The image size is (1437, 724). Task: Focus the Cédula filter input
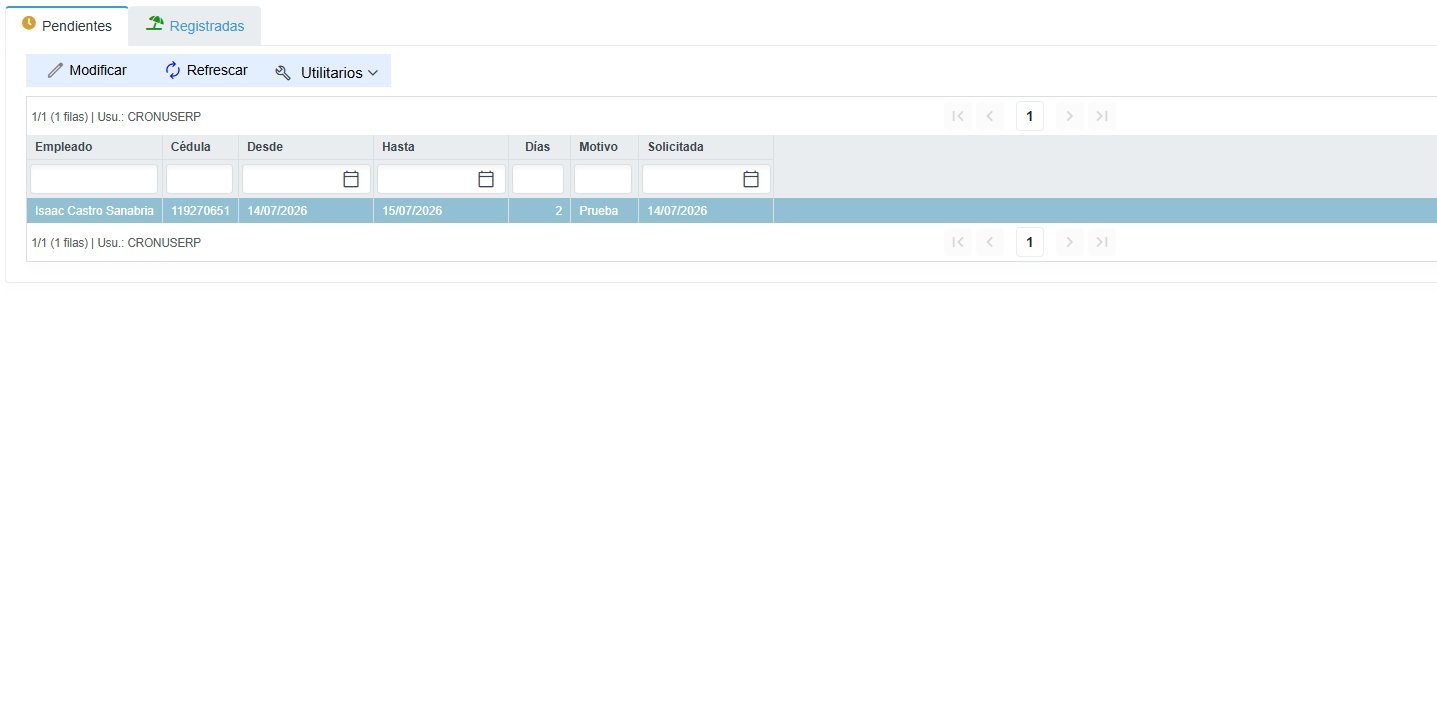pyautogui.click(x=199, y=179)
